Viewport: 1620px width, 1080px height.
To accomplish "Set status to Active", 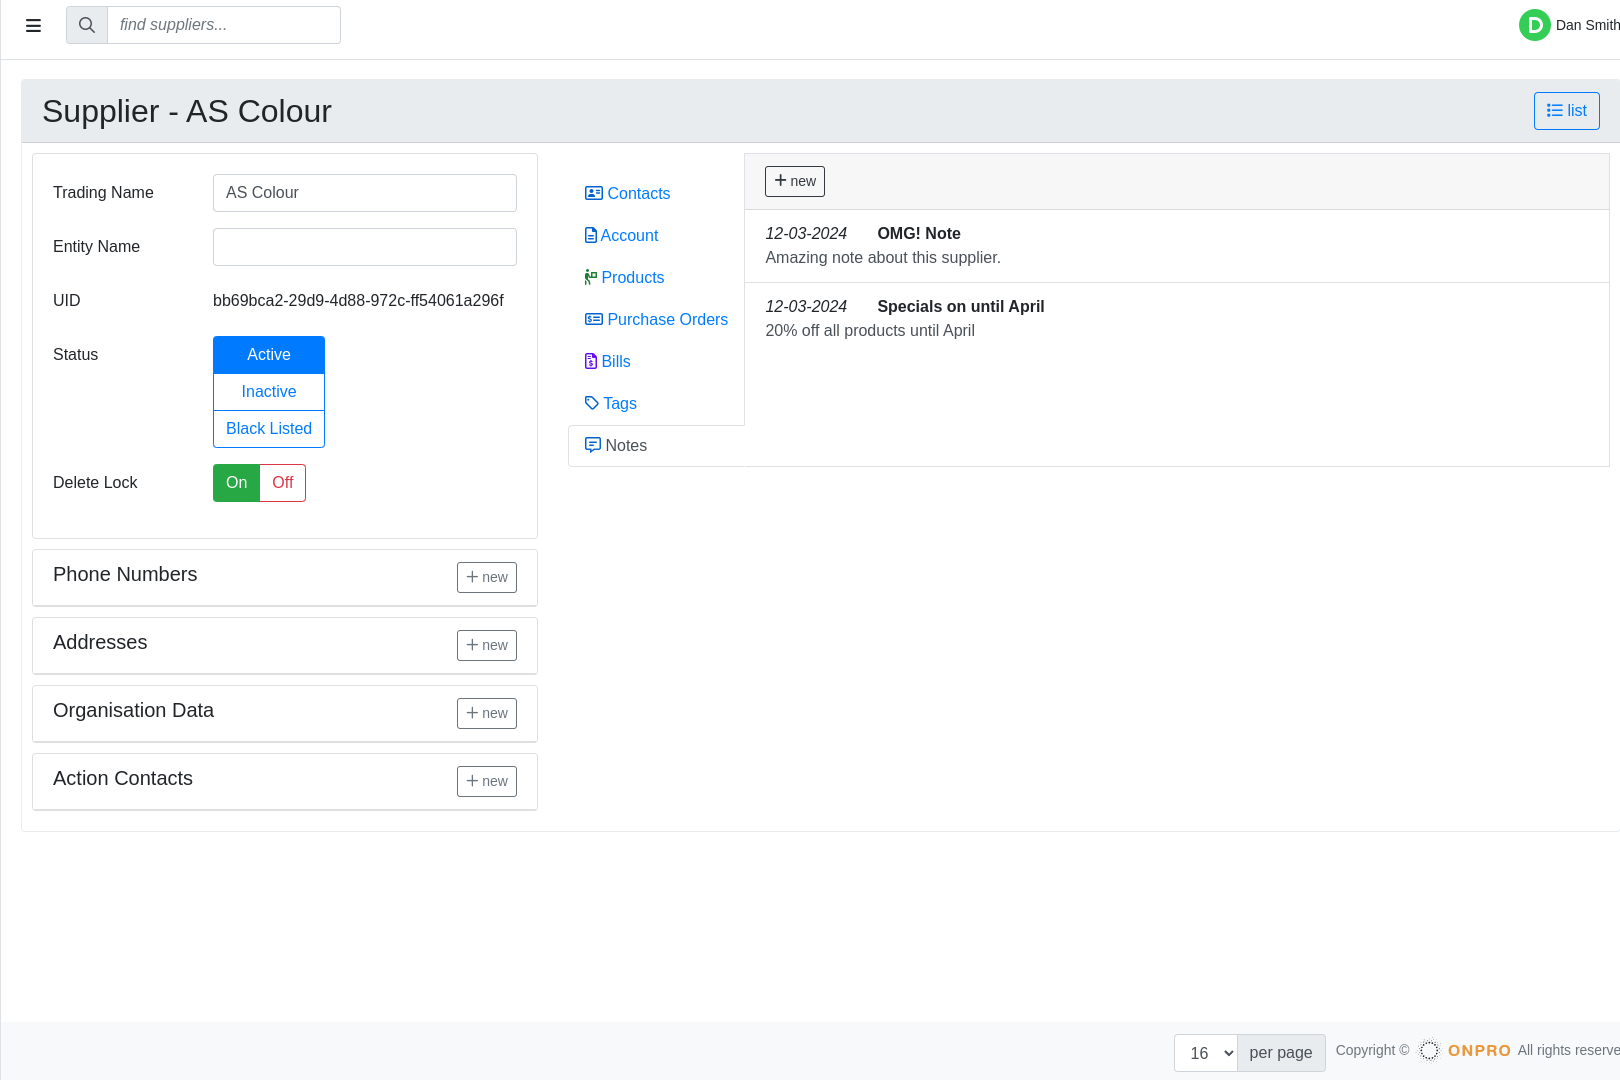I will click(x=269, y=355).
